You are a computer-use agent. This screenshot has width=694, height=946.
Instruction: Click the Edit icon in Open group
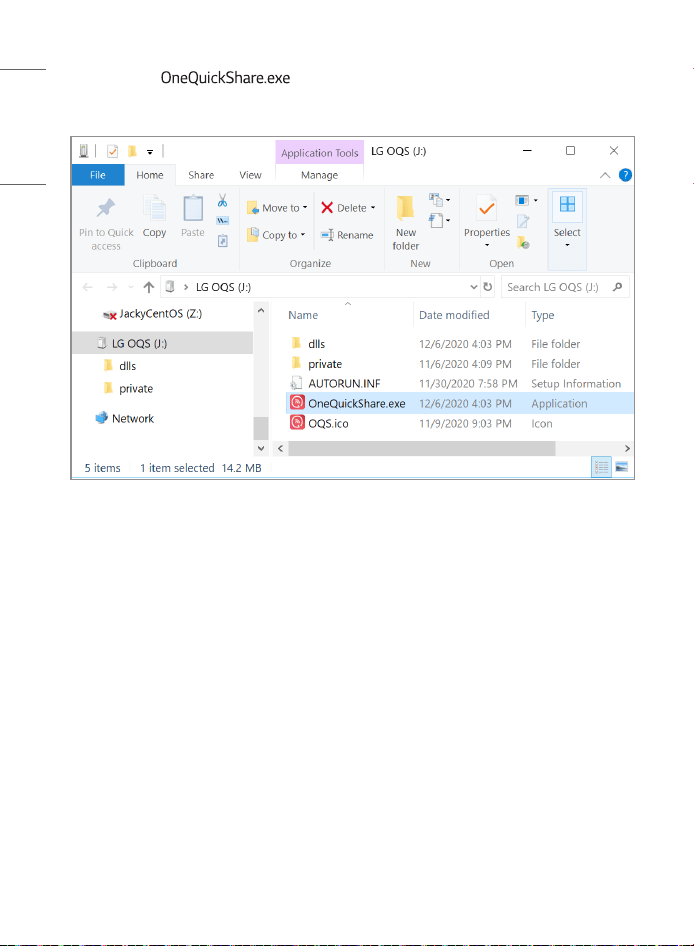click(523, 221)
